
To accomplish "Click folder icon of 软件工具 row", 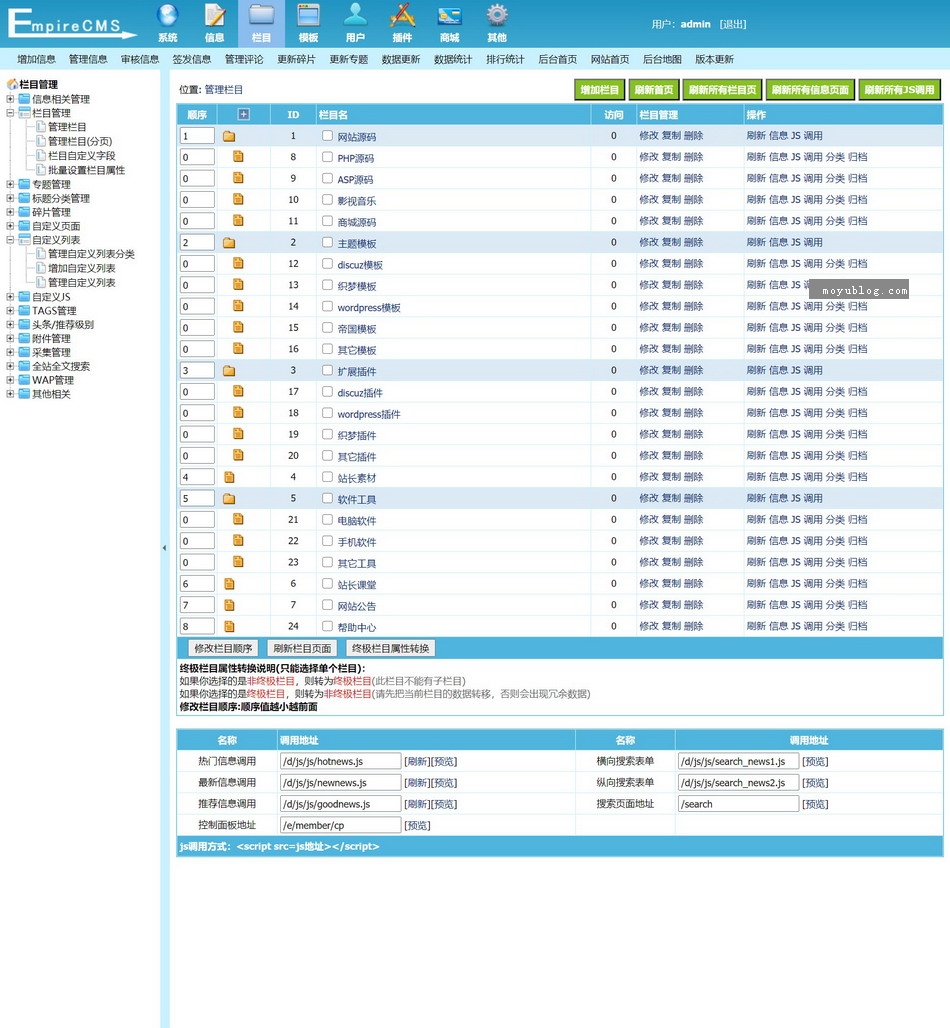I will click(x=229, y=498).
